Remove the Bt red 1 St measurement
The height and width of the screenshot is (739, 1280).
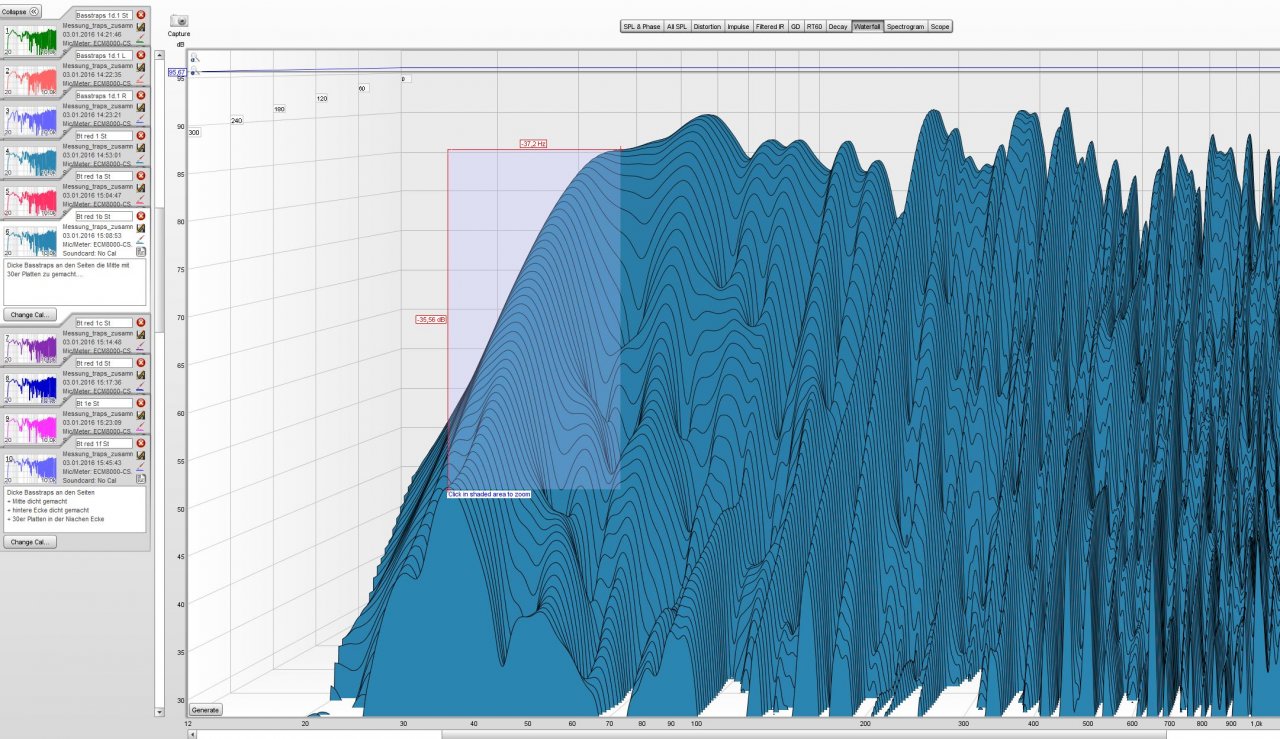click(141, 135)
